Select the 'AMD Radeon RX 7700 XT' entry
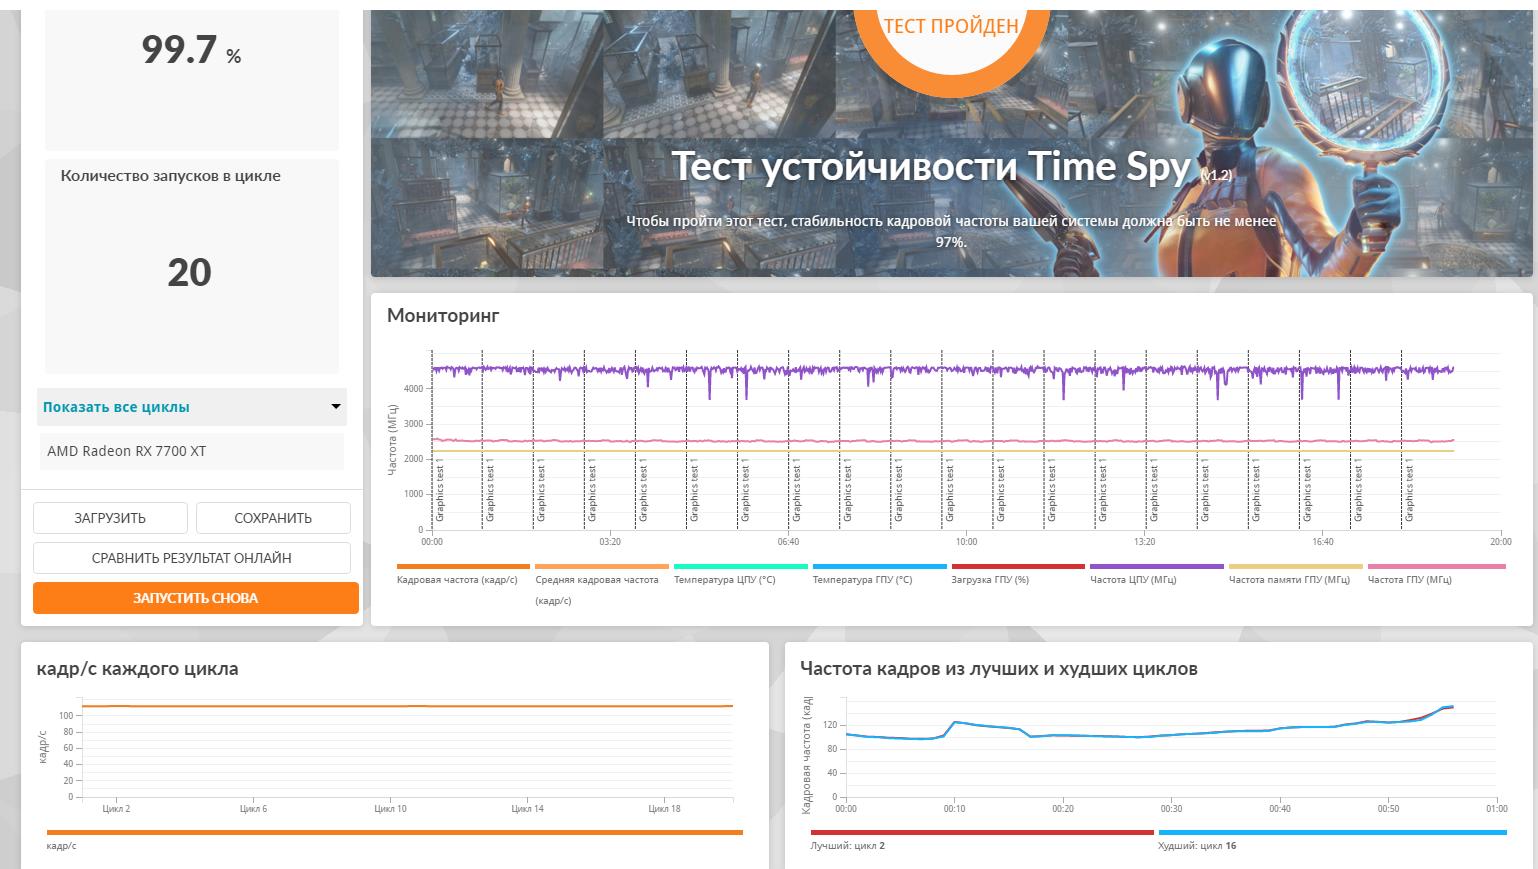The image size is (1538, 869). click(192, 451)
